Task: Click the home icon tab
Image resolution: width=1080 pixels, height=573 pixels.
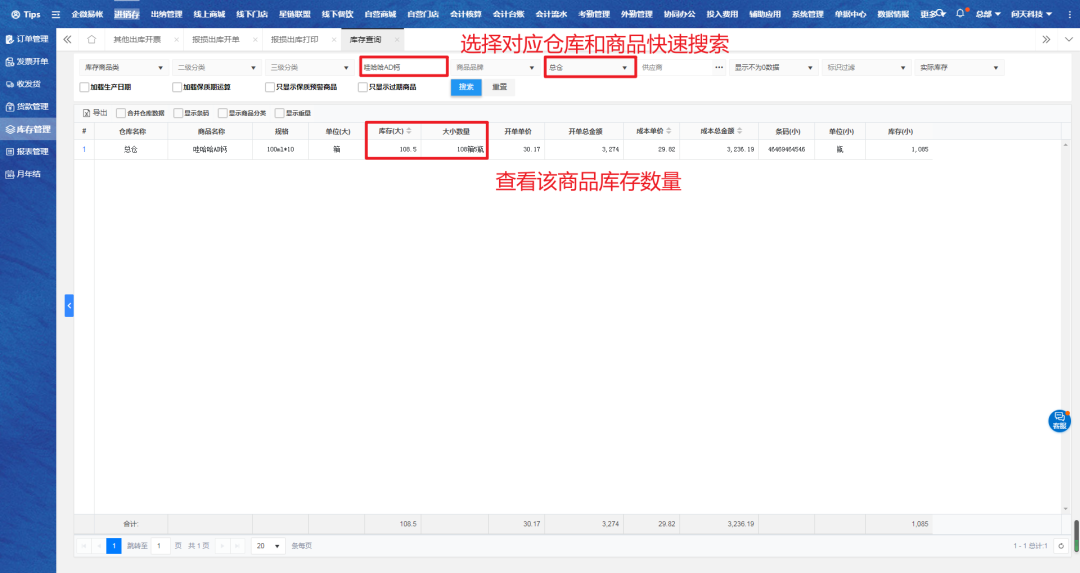Action: [x=91, y=39]
